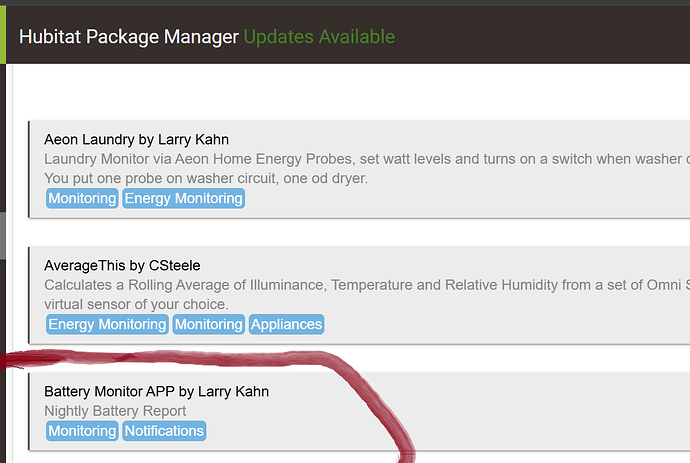Open the AverageThis by CSteele package

click(122, 265)
